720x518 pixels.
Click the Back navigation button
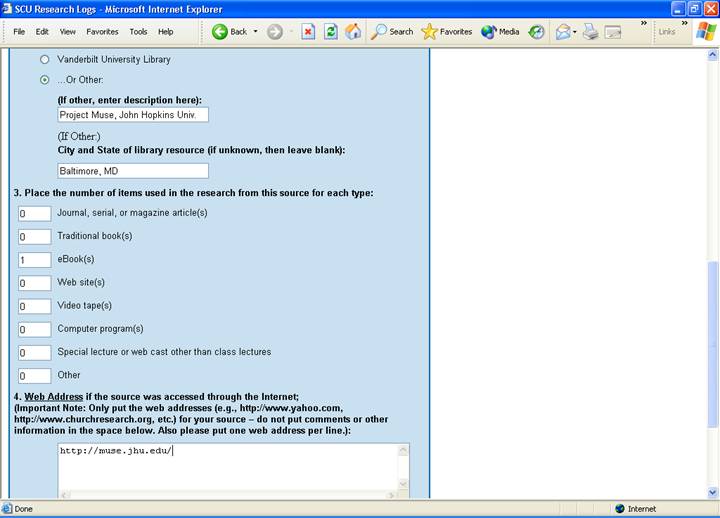pyautogui.click(x=229, y=32)
